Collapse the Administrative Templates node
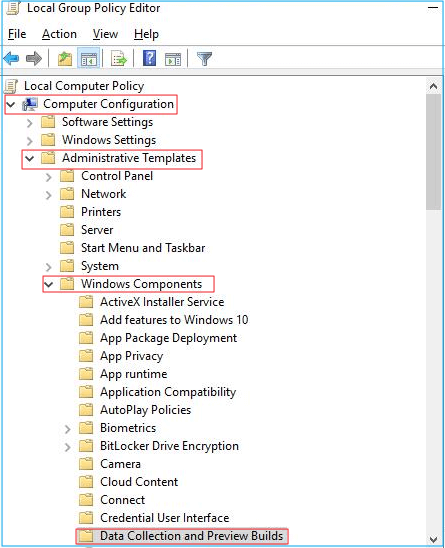Image resolution: width=445 pixels, height=548 pixels. tap(30, 158)
